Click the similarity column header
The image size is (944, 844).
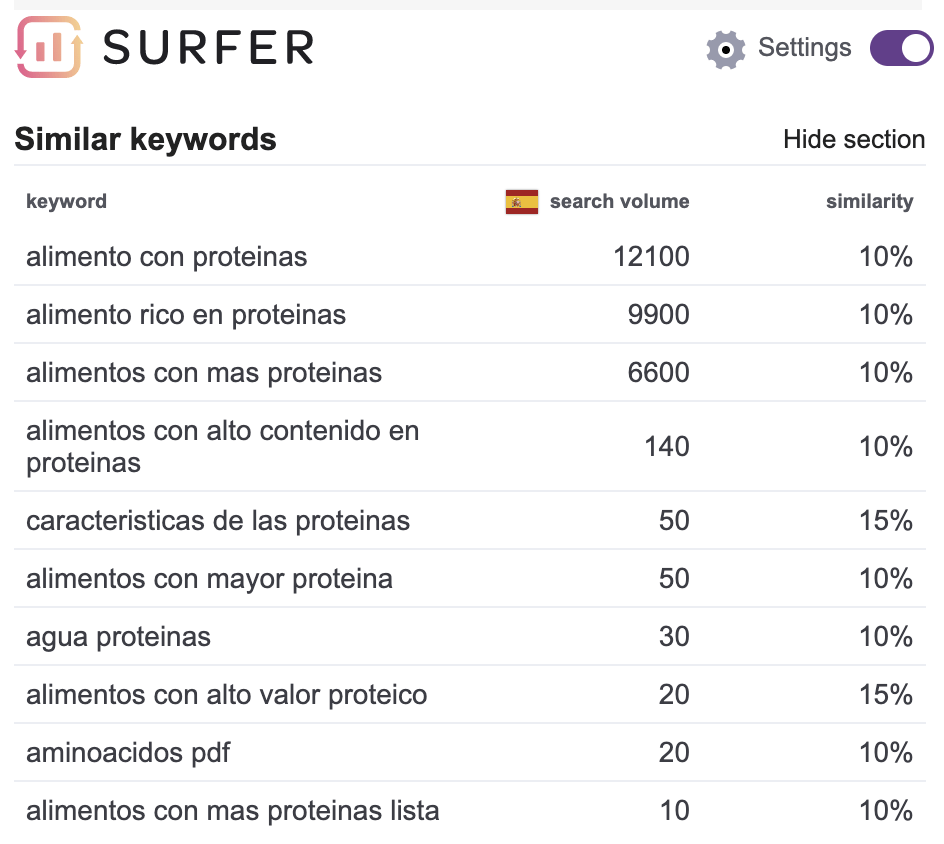pyautogui.click(x=869, y=202)
